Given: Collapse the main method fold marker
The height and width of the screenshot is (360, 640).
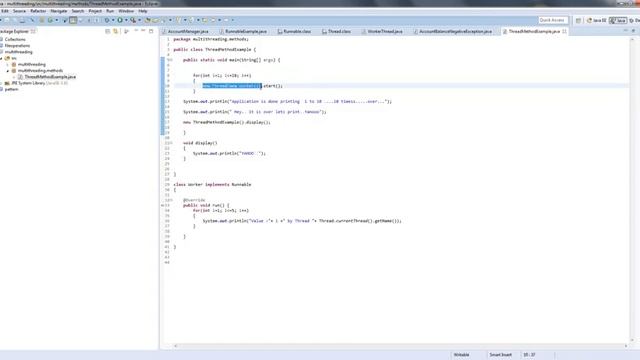Looking at the screenshot, I should point(171,60).
